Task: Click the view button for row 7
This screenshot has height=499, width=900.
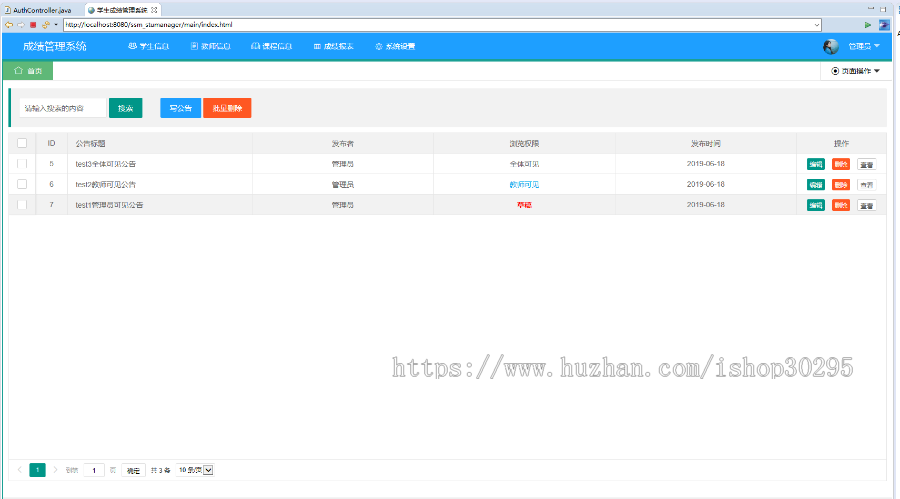Action: [x=867, y=205]
